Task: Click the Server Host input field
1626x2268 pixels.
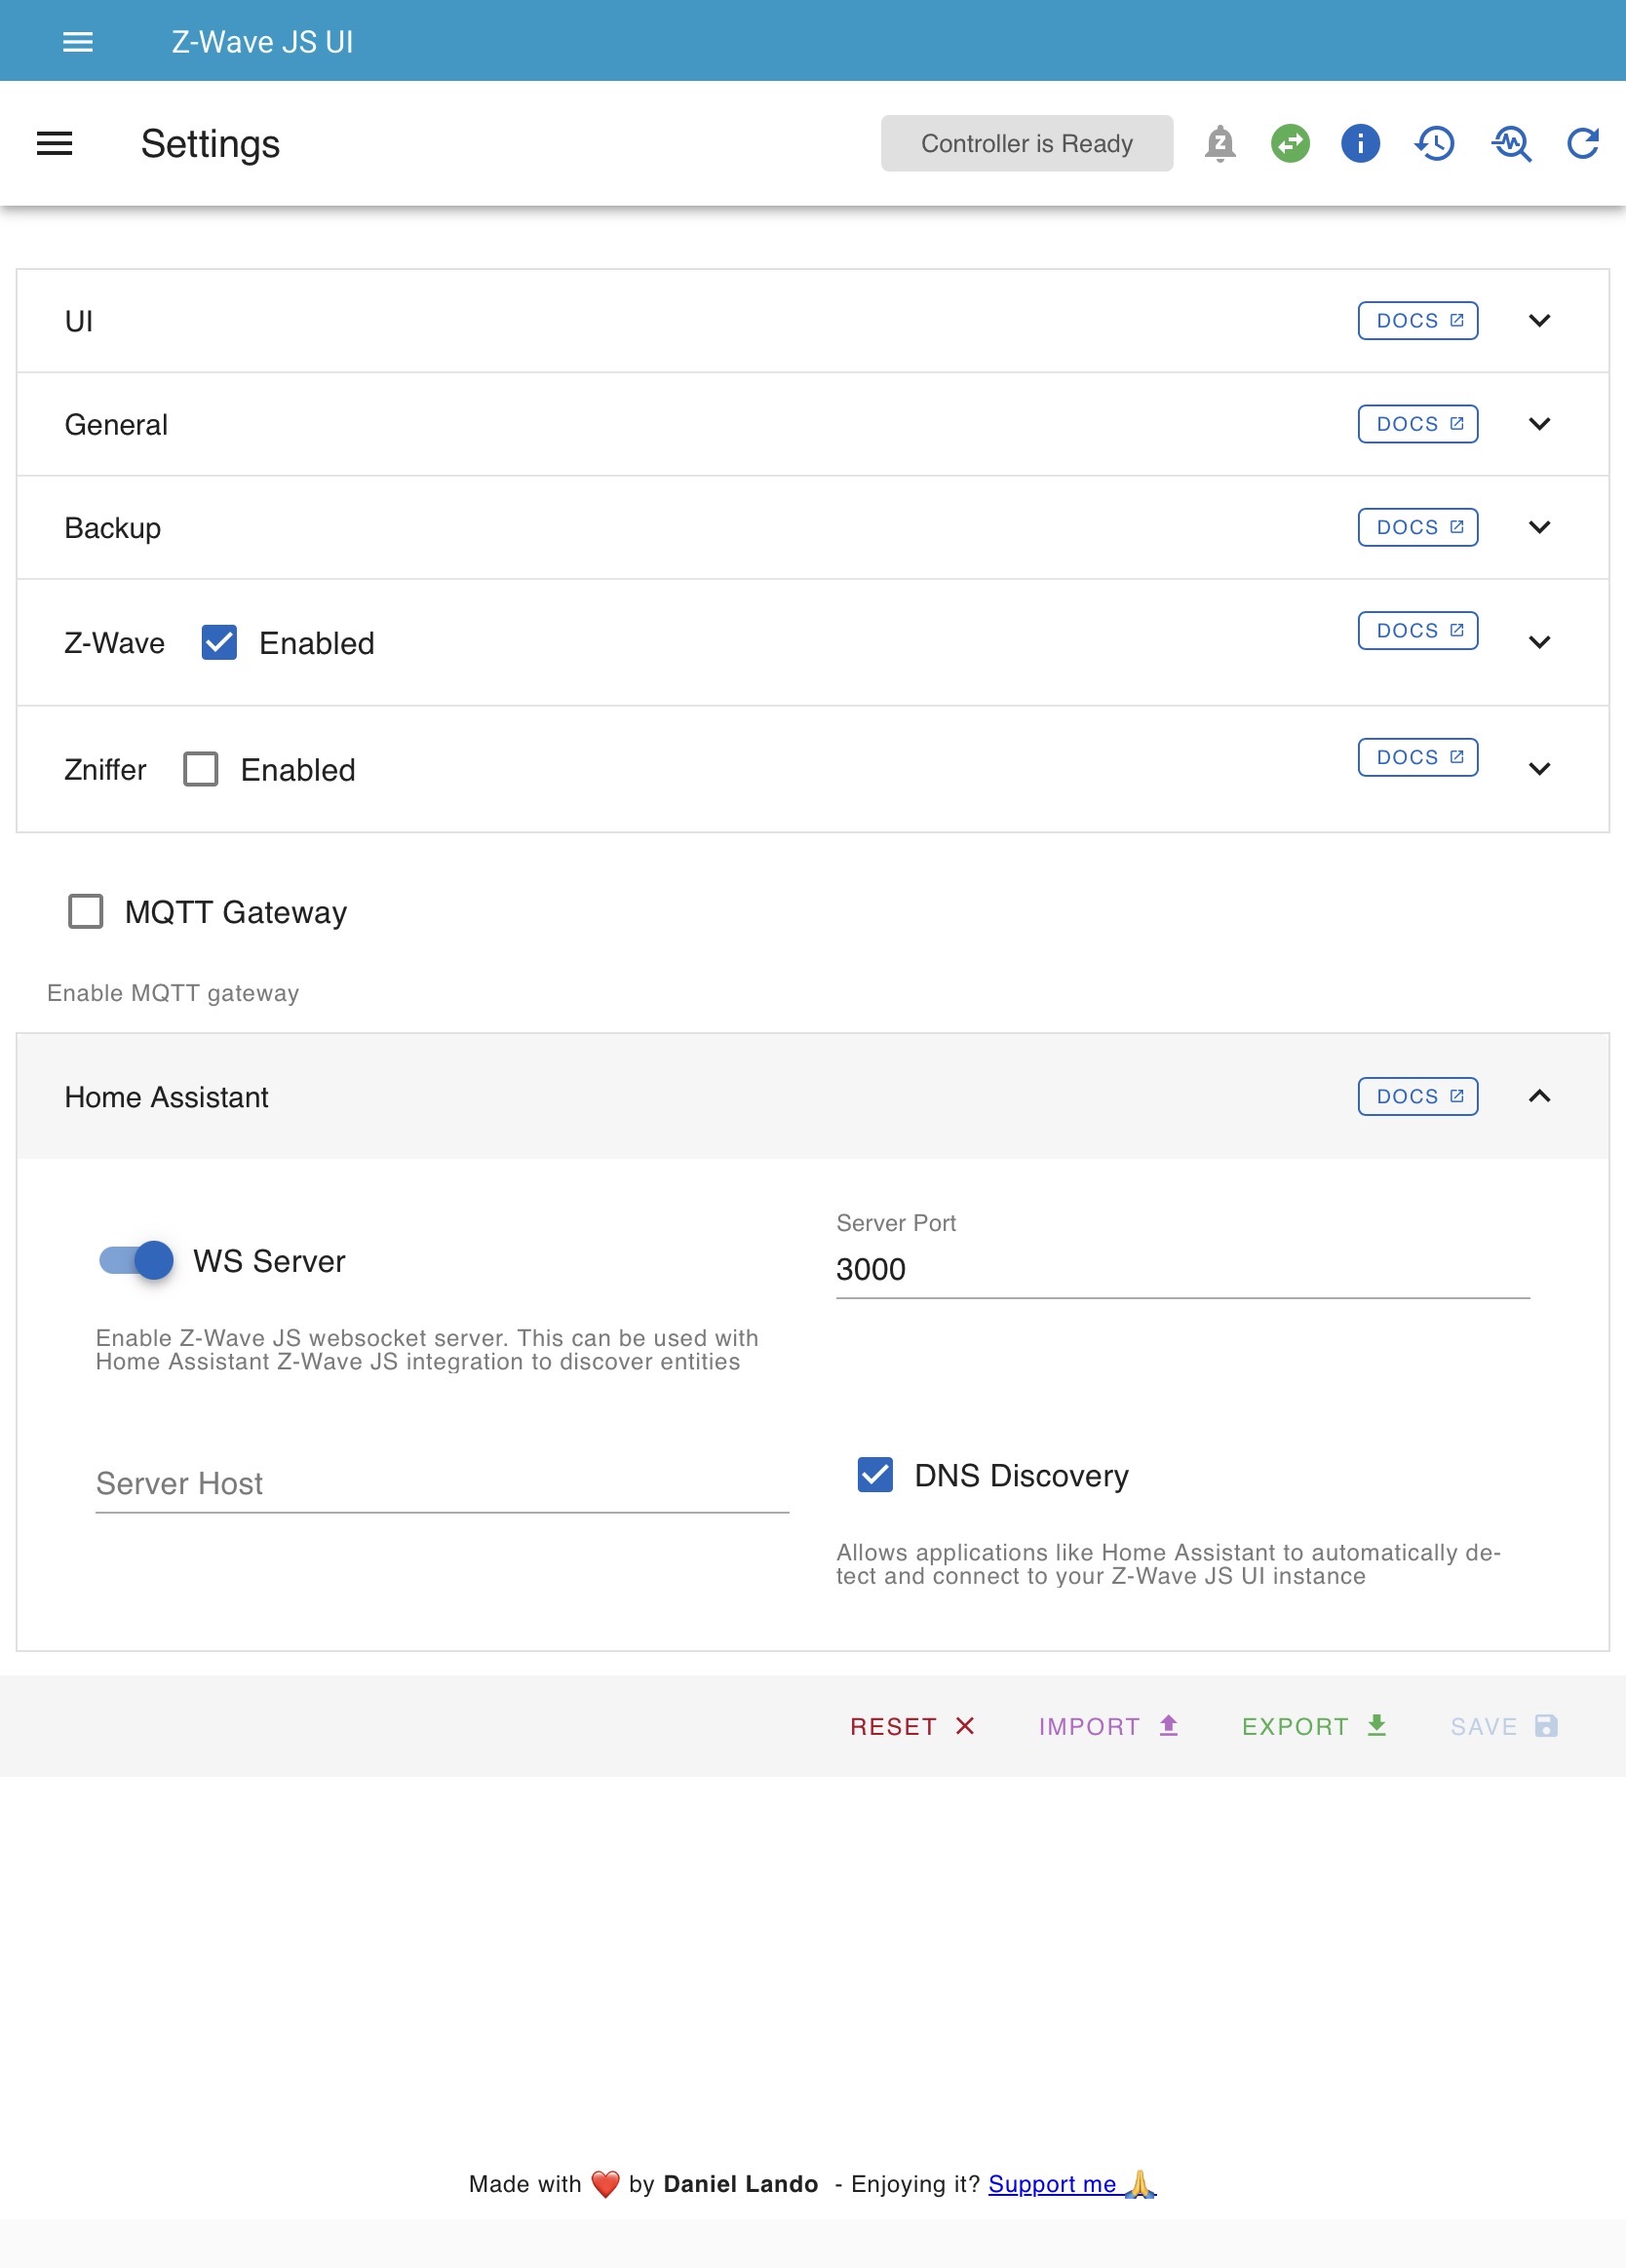Action: tap(441, 1484)
